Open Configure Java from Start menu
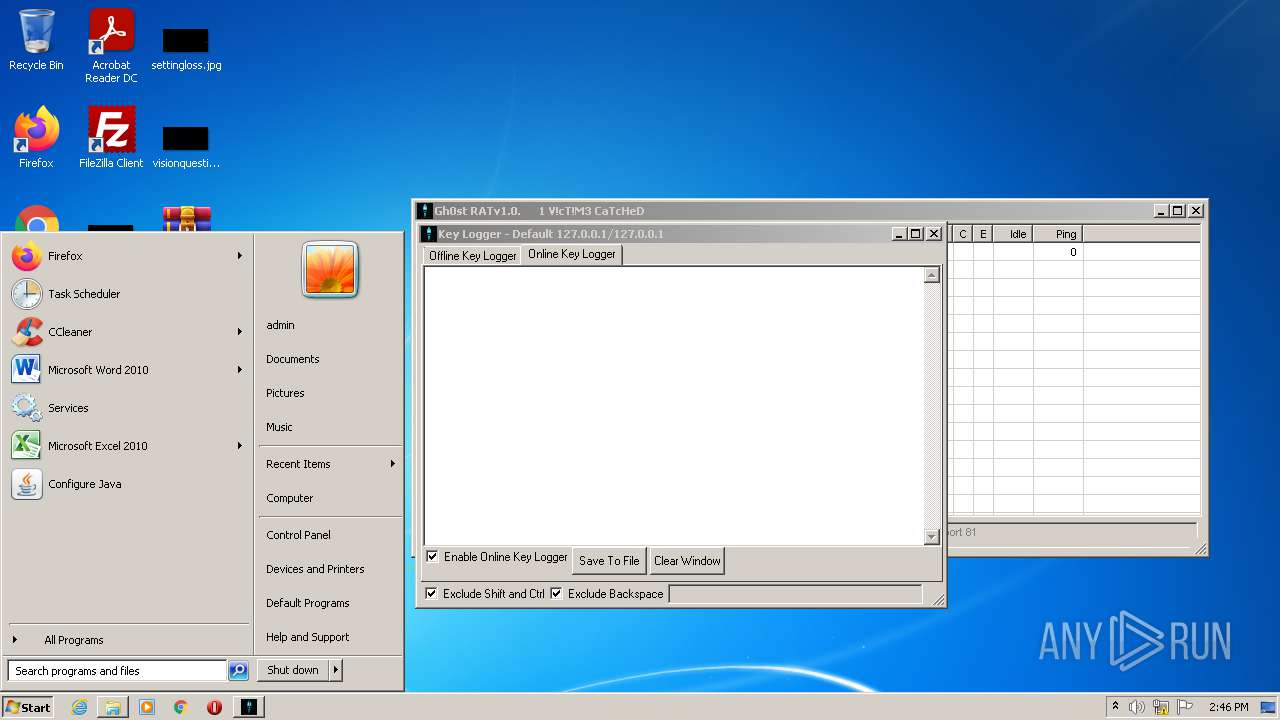1280x720 pixels. pos(127,484)
